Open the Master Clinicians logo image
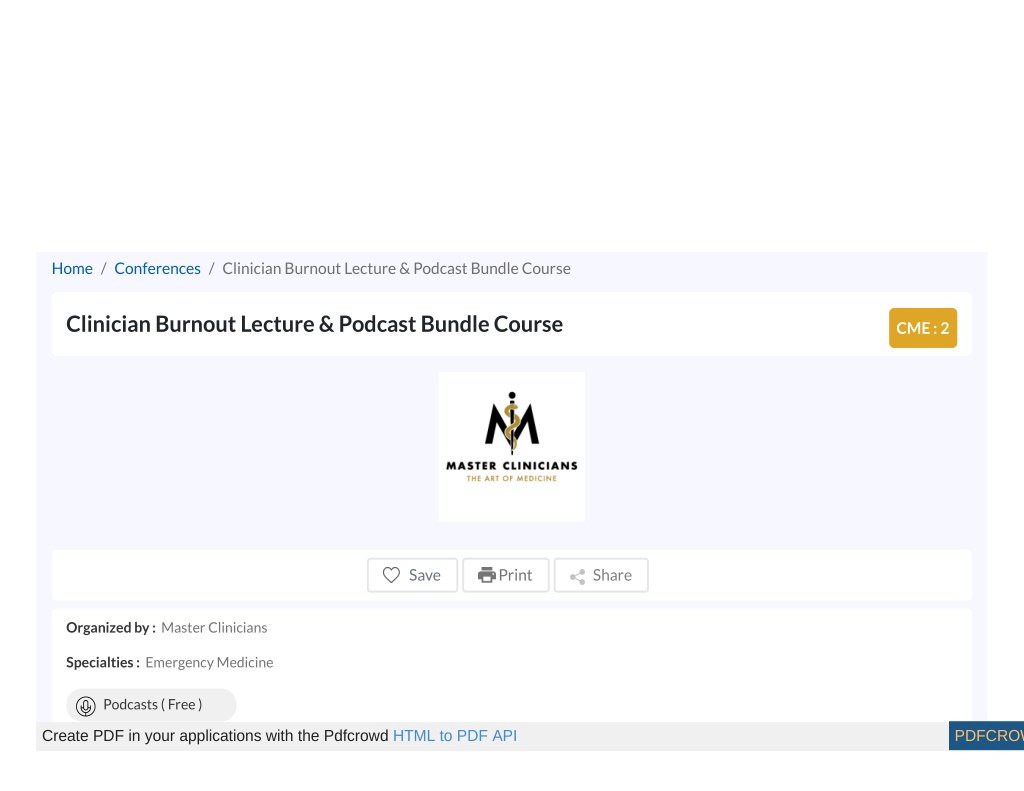Viewport: 1024px width, 791px height. tap(512, 447)
